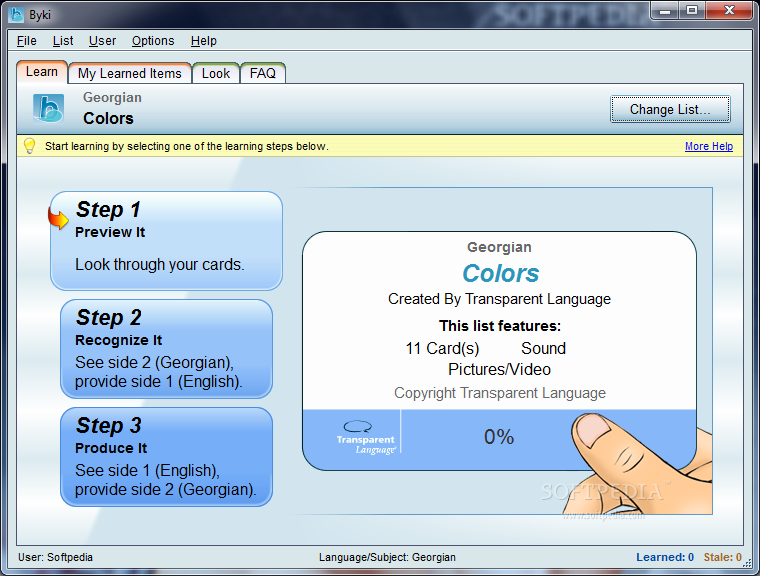Click the 'Georgian' label in header
This screenshot has width=760, height=576.
point(112,97)
